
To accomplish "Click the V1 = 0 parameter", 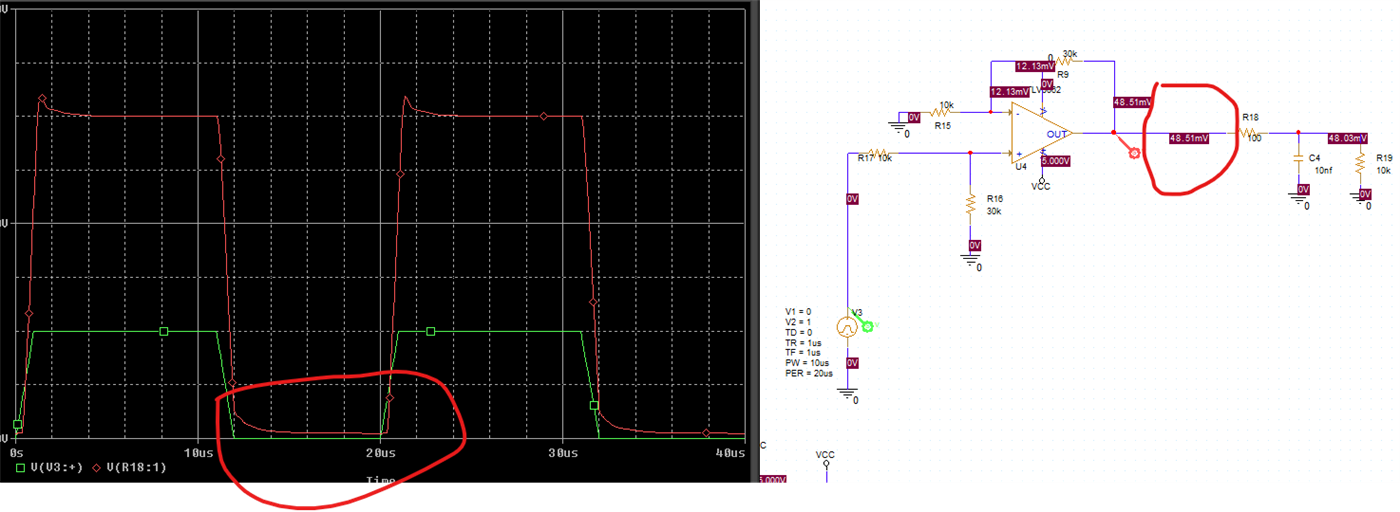I will click(799, 311).
